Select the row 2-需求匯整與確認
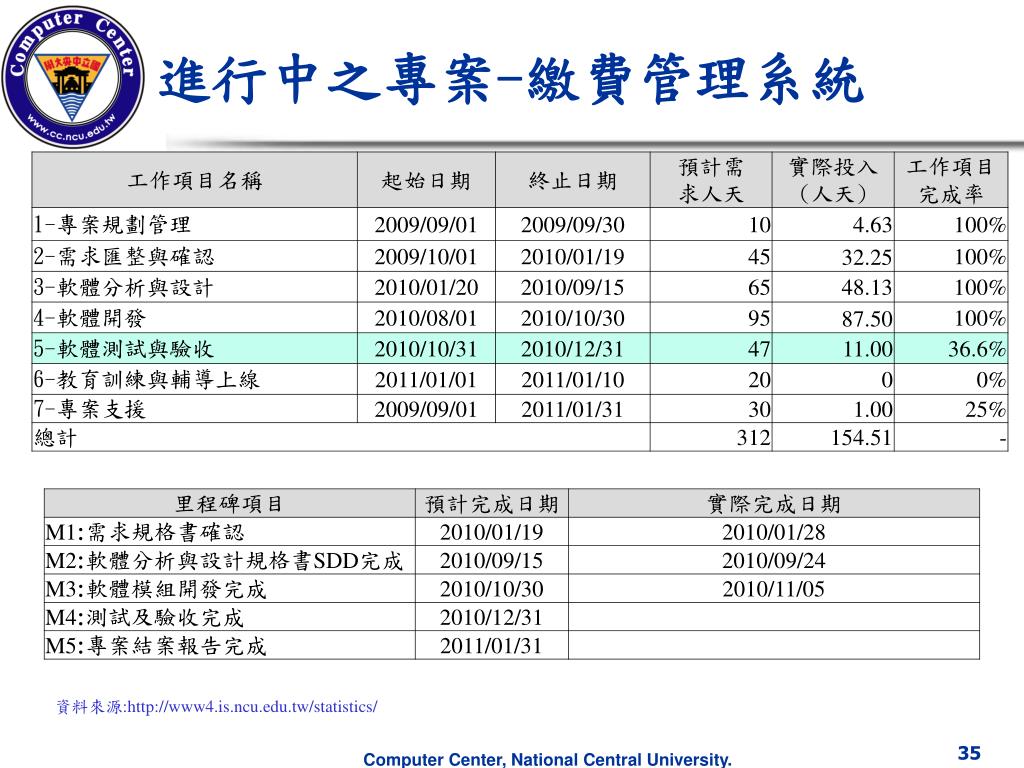The width and height of the screenshot is (1024, 768). point(520,256)
